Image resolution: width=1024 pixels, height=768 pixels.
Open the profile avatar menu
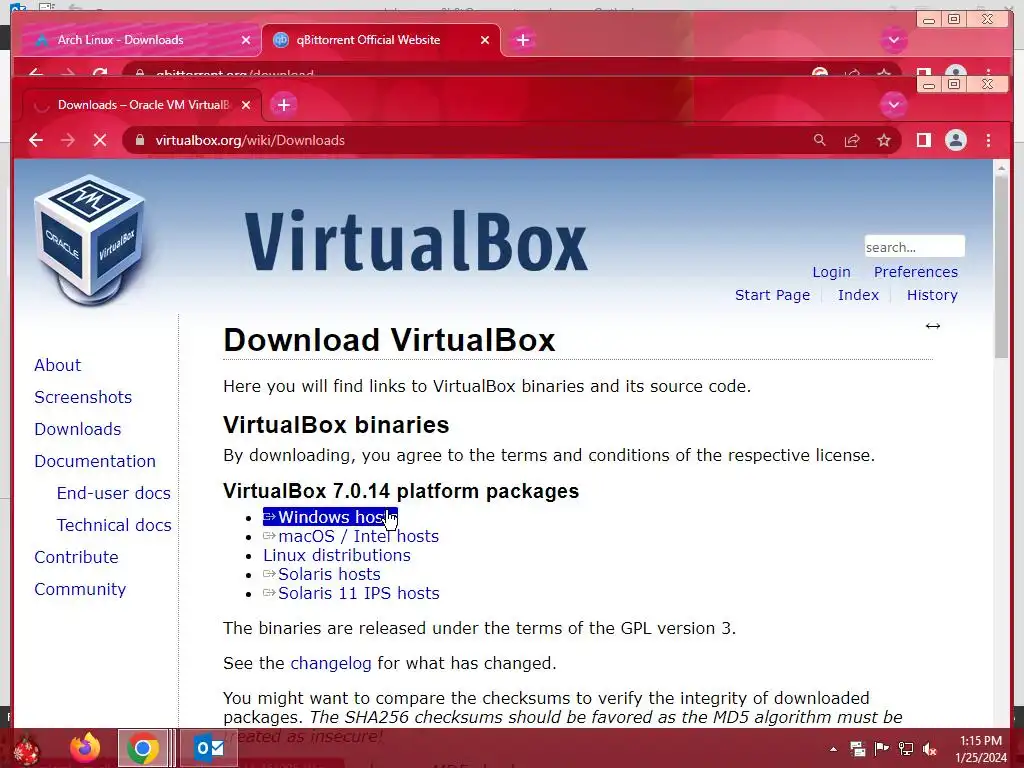955,140
